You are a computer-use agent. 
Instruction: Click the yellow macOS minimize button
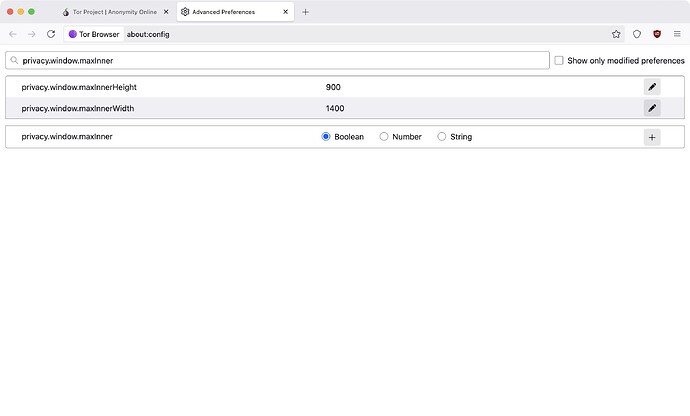click(x=21, y=11)
